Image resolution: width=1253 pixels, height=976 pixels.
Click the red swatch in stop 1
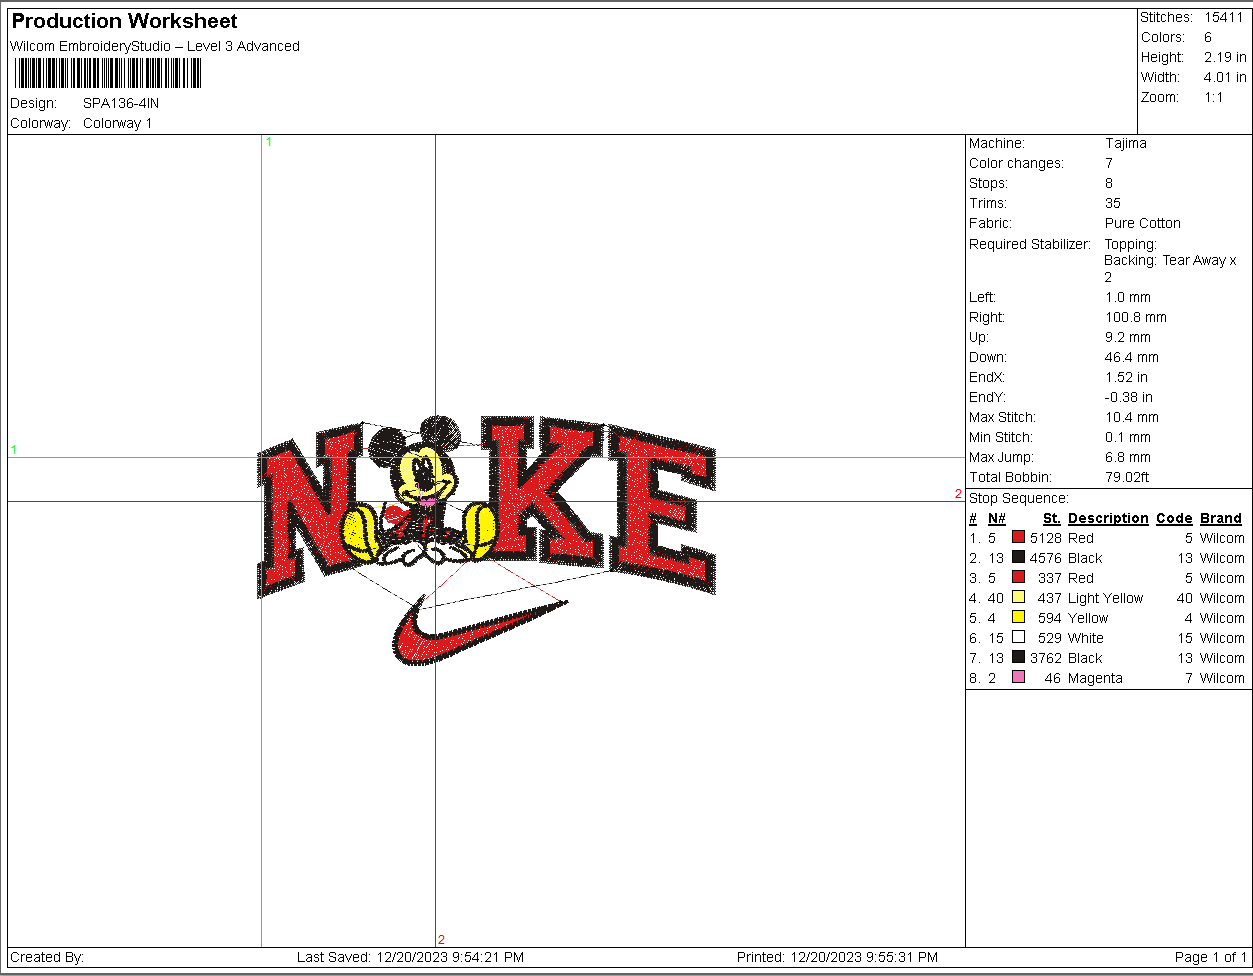tap(1018, 537)
